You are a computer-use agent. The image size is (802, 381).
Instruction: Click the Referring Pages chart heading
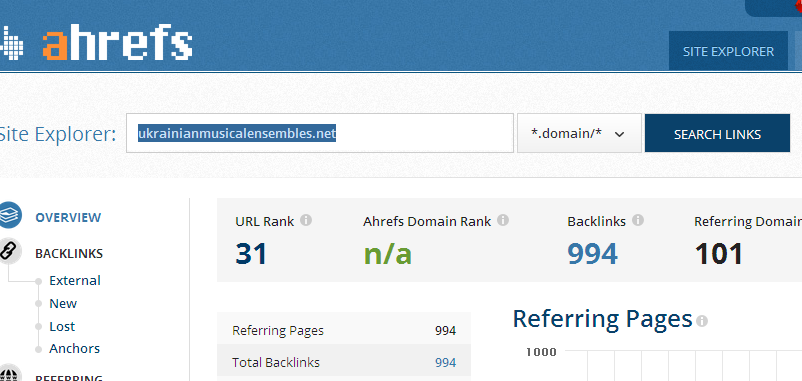602,319
